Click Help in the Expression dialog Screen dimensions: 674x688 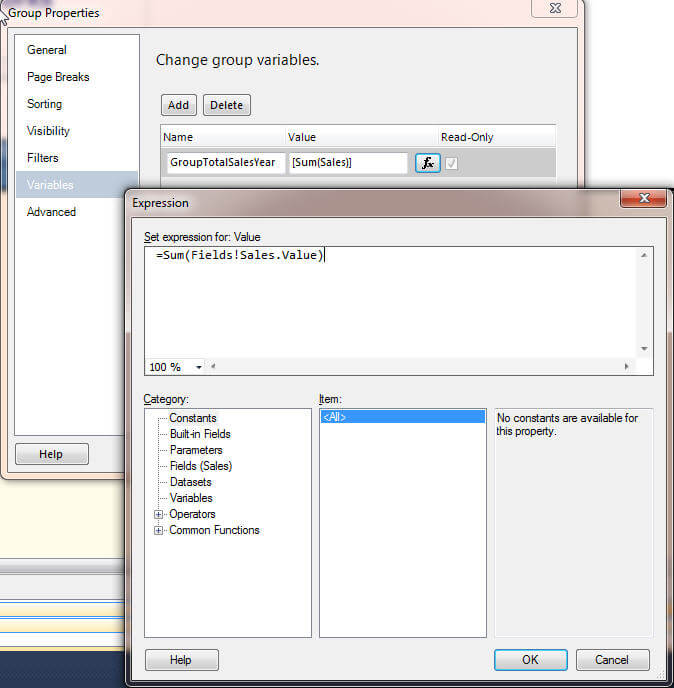(182, 660)
